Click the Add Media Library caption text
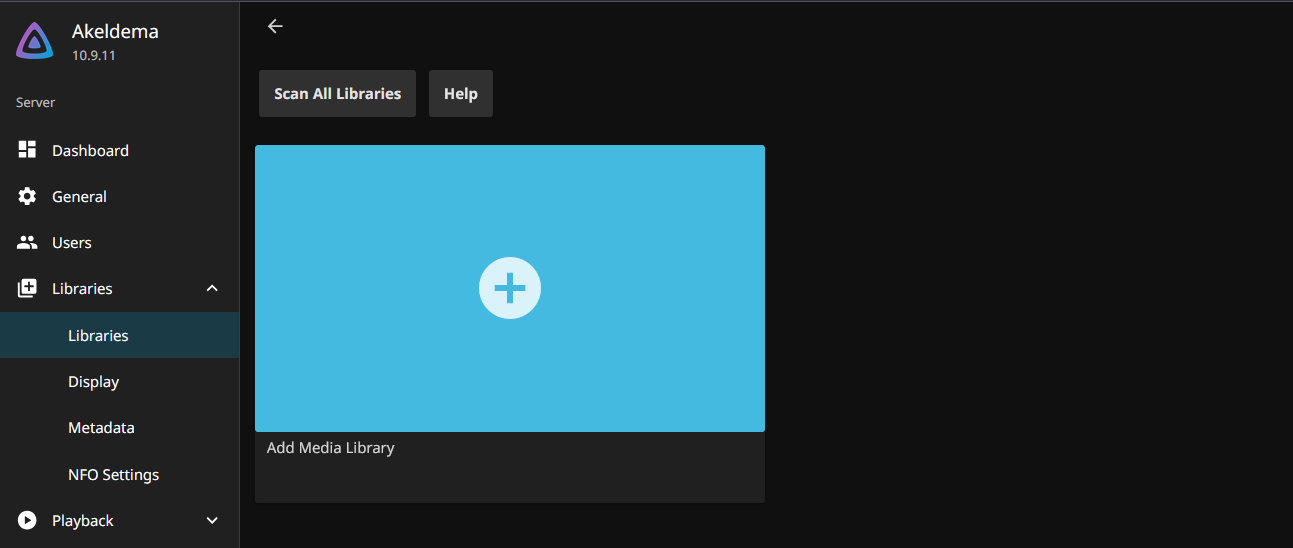 [330, 448]
